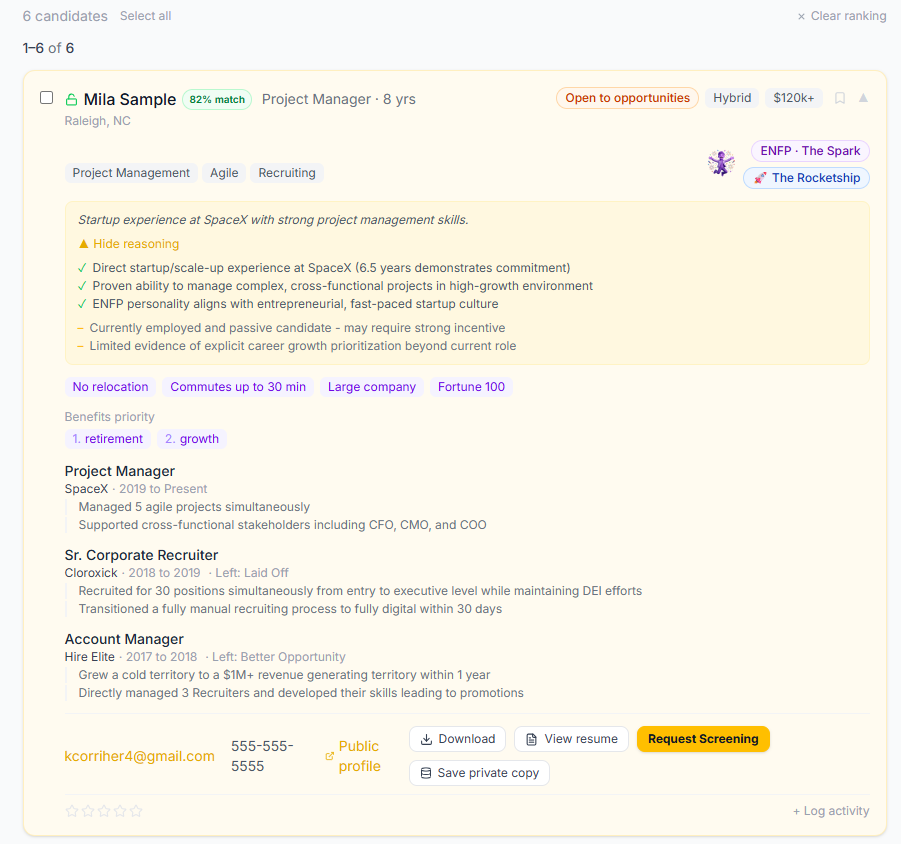Rate candidate five stars
901x844 pixels.
point(136,811)
